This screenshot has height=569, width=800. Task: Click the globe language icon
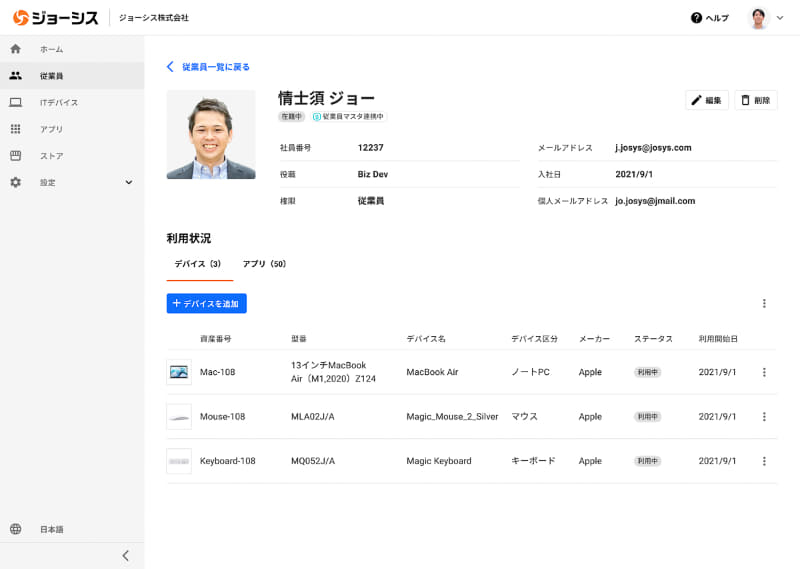(x=16, y=529)
